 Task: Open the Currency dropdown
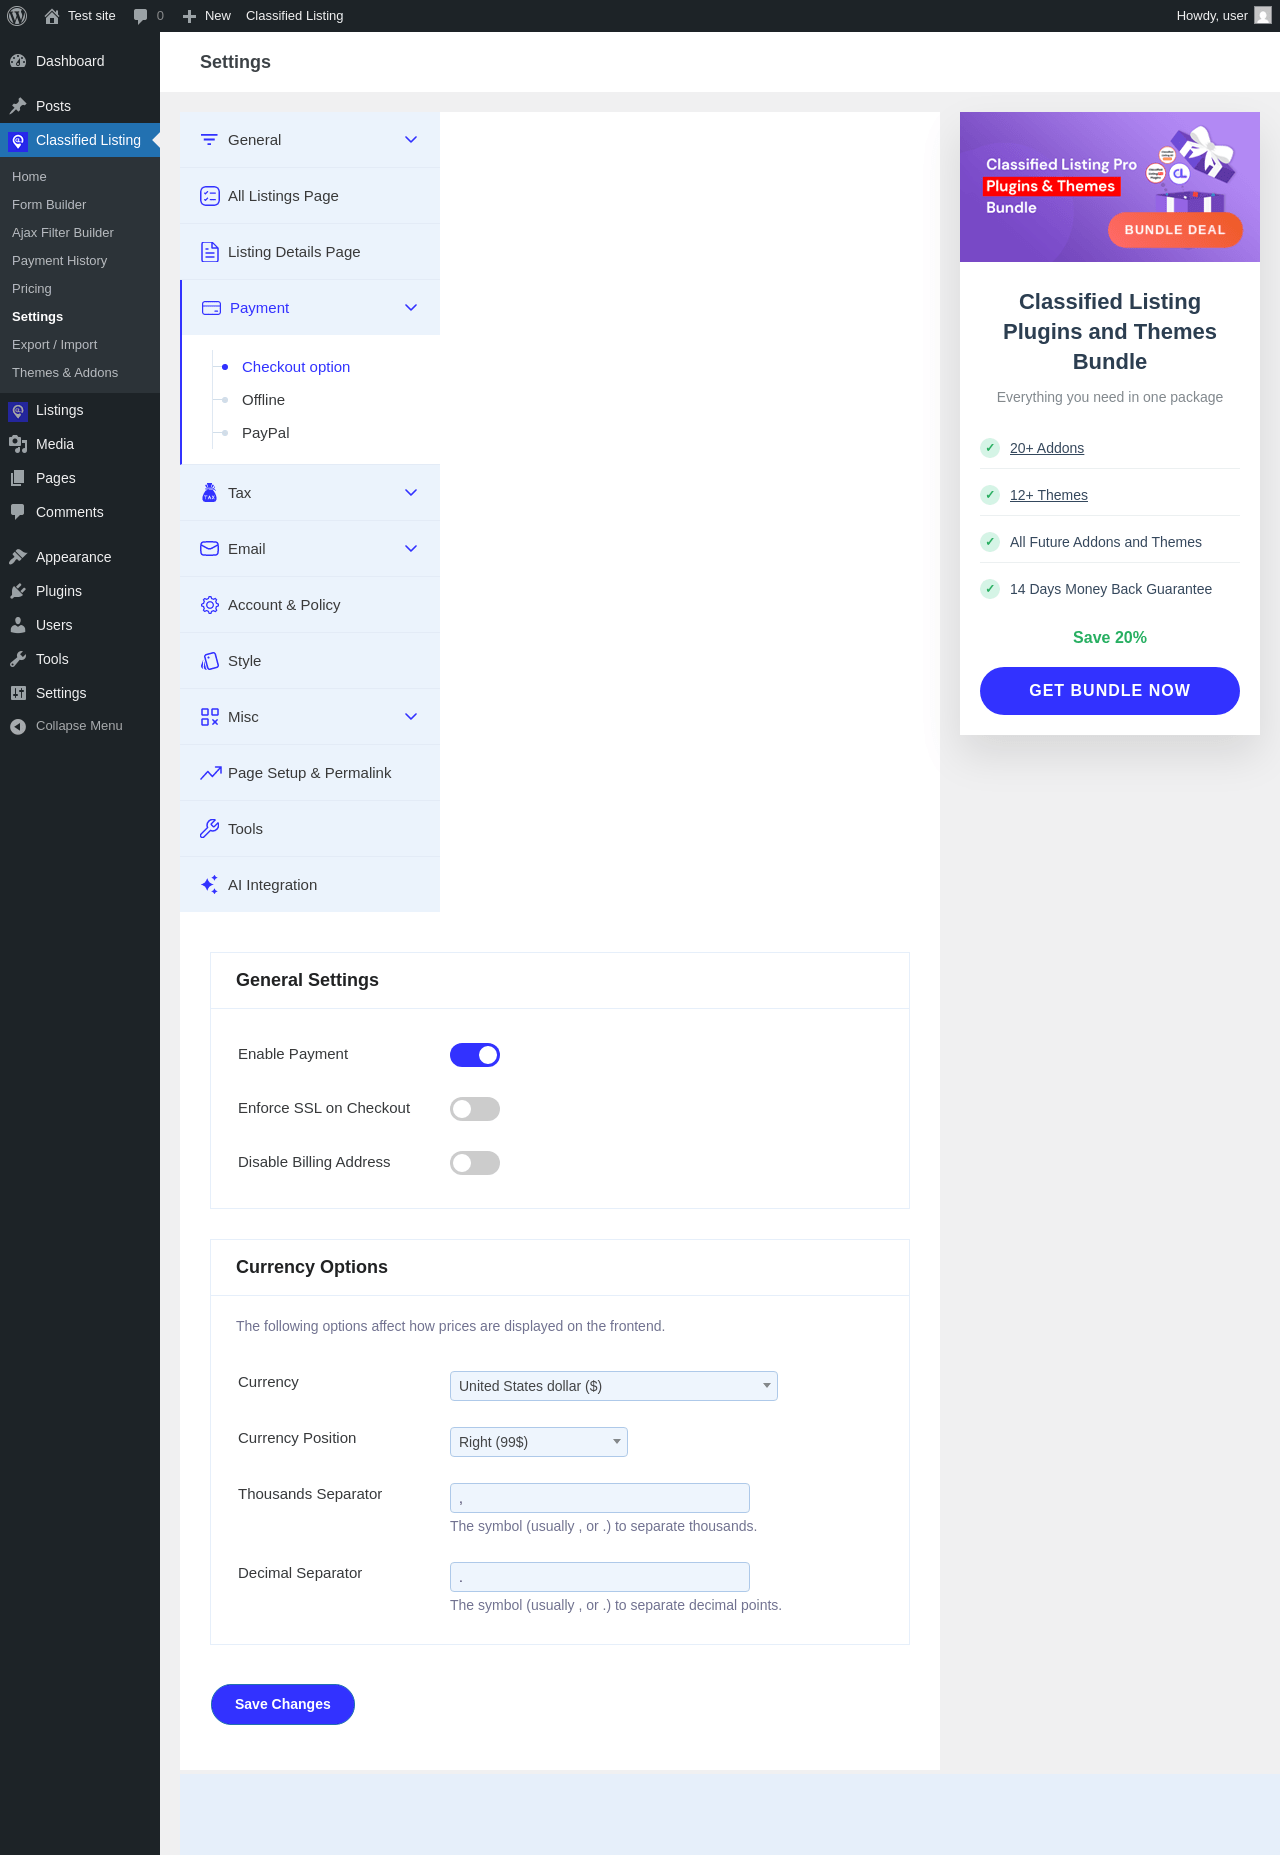pyautogui.click(x=614, y=1386)
